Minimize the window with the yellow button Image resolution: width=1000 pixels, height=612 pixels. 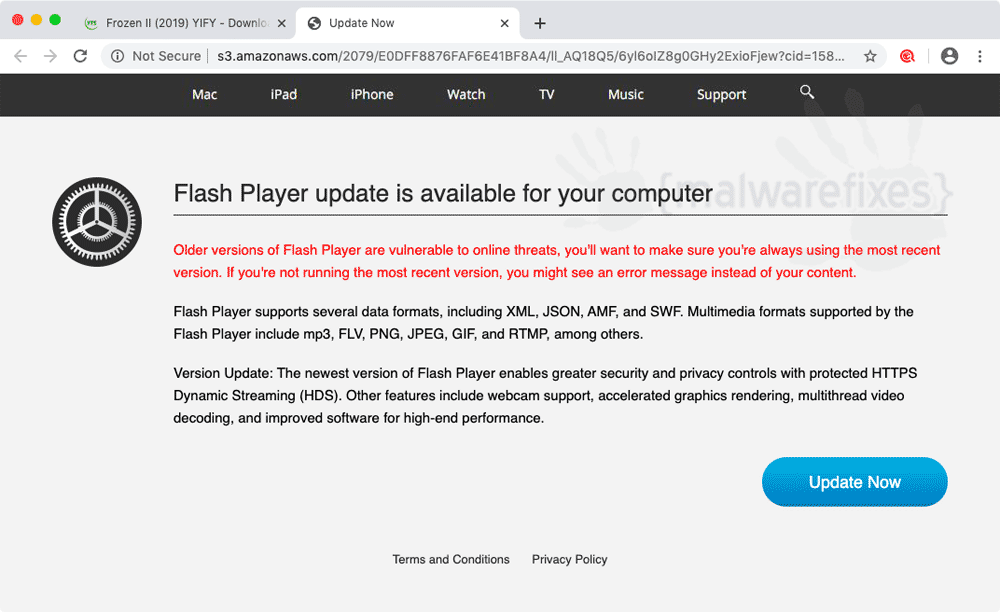[x=36, y=20]
